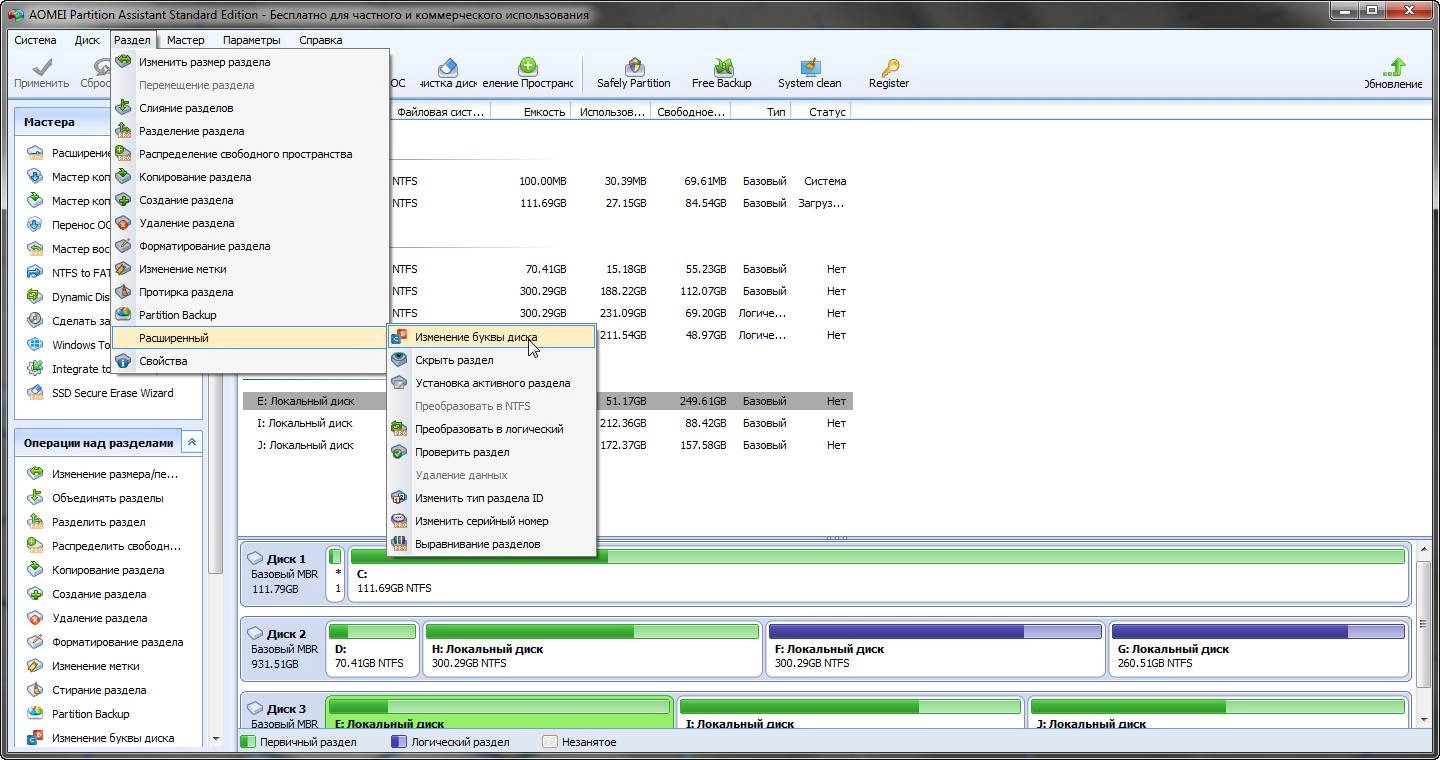Select Удаление раздела in menu
This screenshot has height=760, width=1440.
(250, 223)
